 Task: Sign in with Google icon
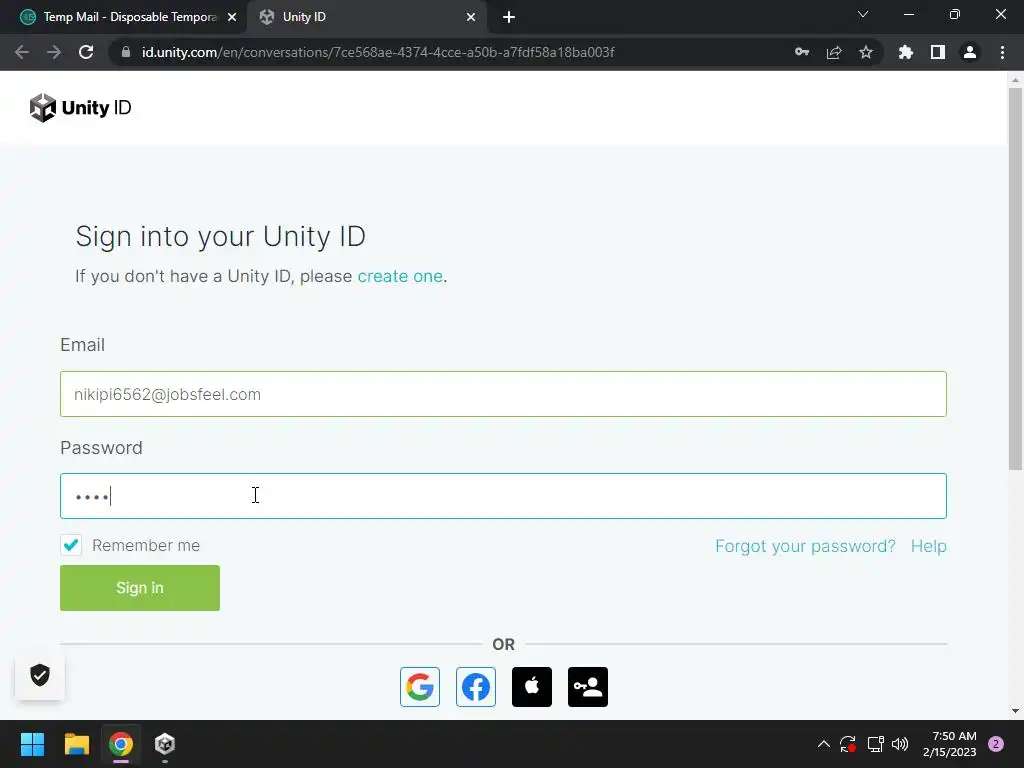(419, 686)
